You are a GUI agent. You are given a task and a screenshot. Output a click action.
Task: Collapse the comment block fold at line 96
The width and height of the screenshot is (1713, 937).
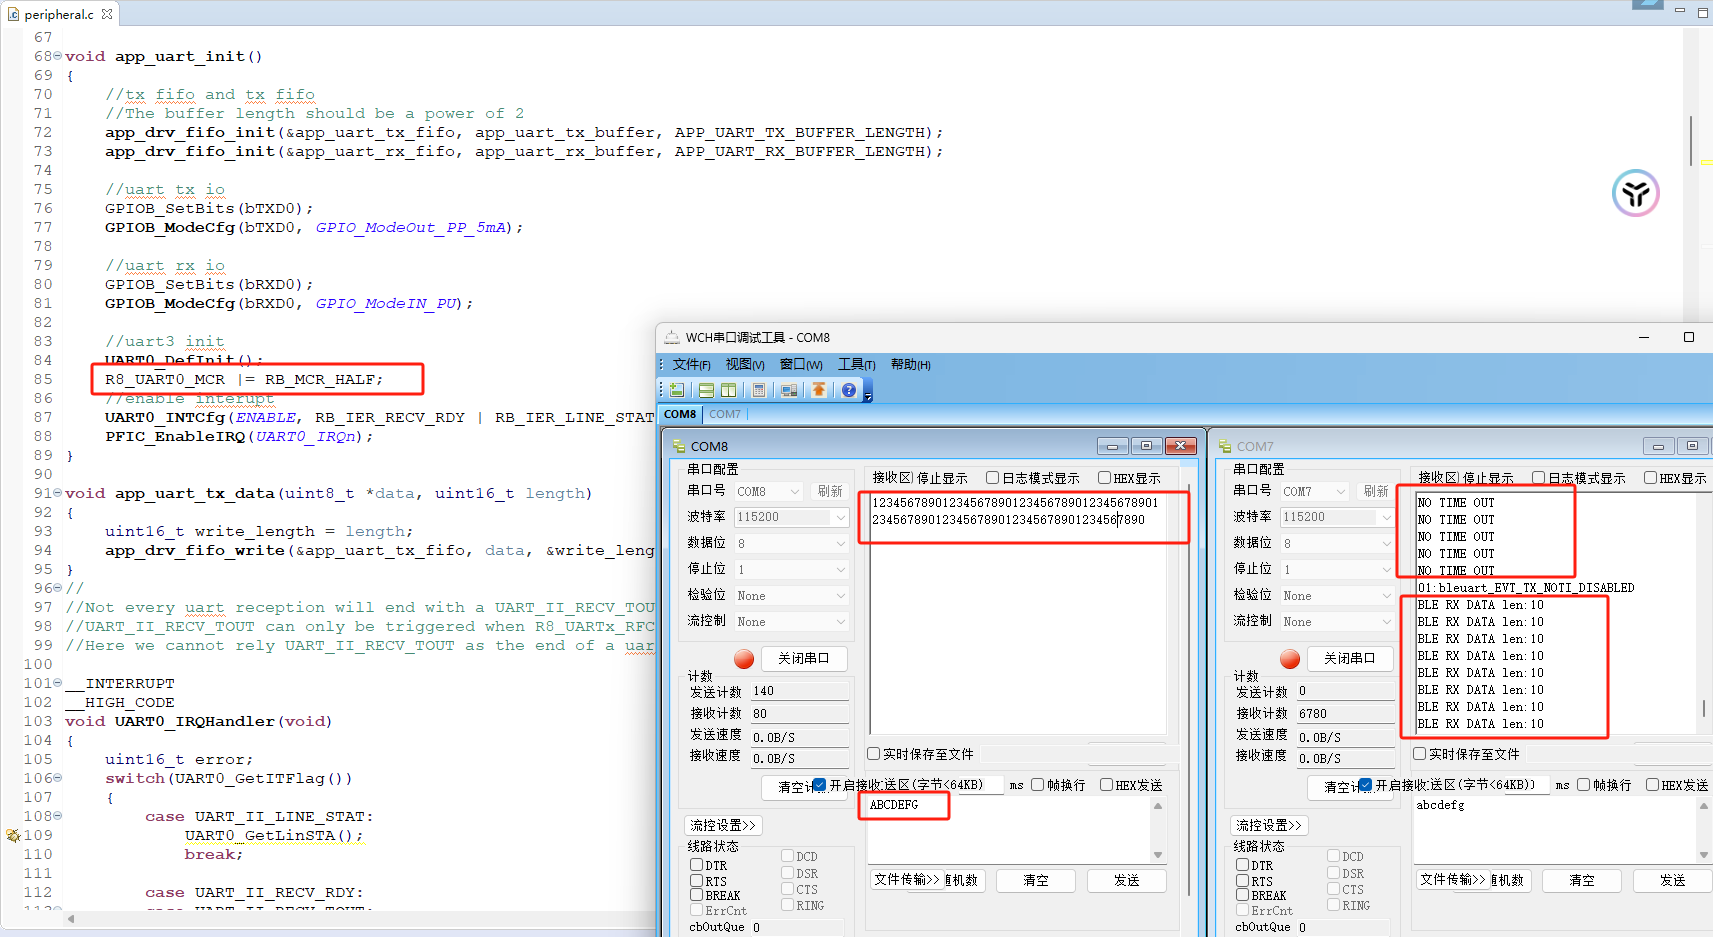coord(57,588)
